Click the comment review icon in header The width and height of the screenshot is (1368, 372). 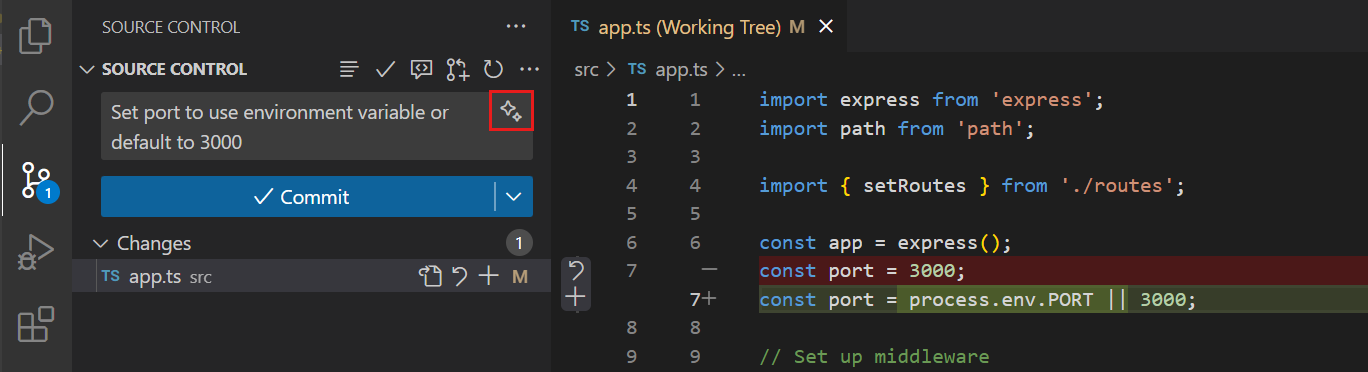pos(421,69)
